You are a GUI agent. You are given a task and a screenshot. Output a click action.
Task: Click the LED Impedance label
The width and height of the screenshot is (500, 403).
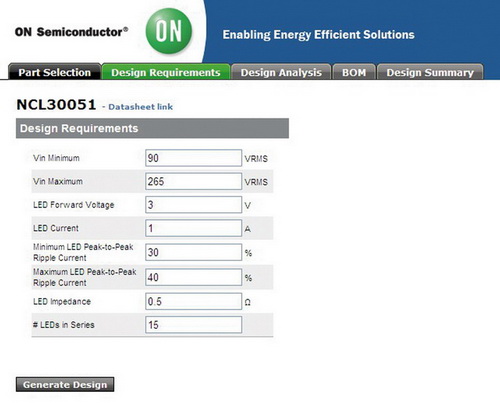click(x=62, y=302)
